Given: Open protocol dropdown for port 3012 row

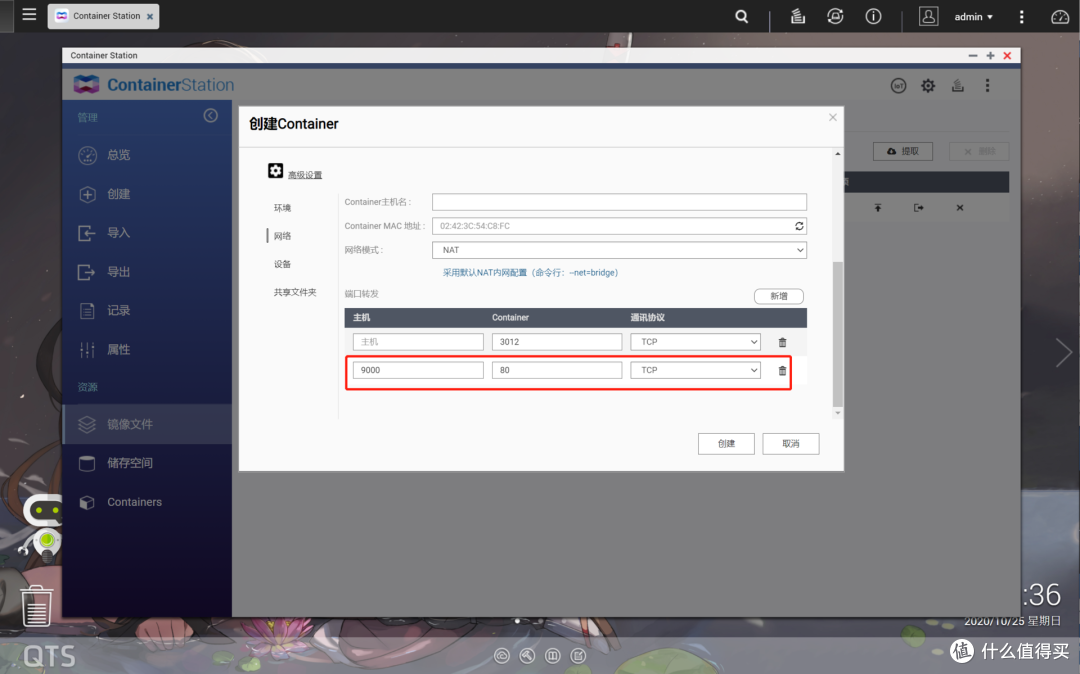Looking at the screenshot, I should point(695,342).
